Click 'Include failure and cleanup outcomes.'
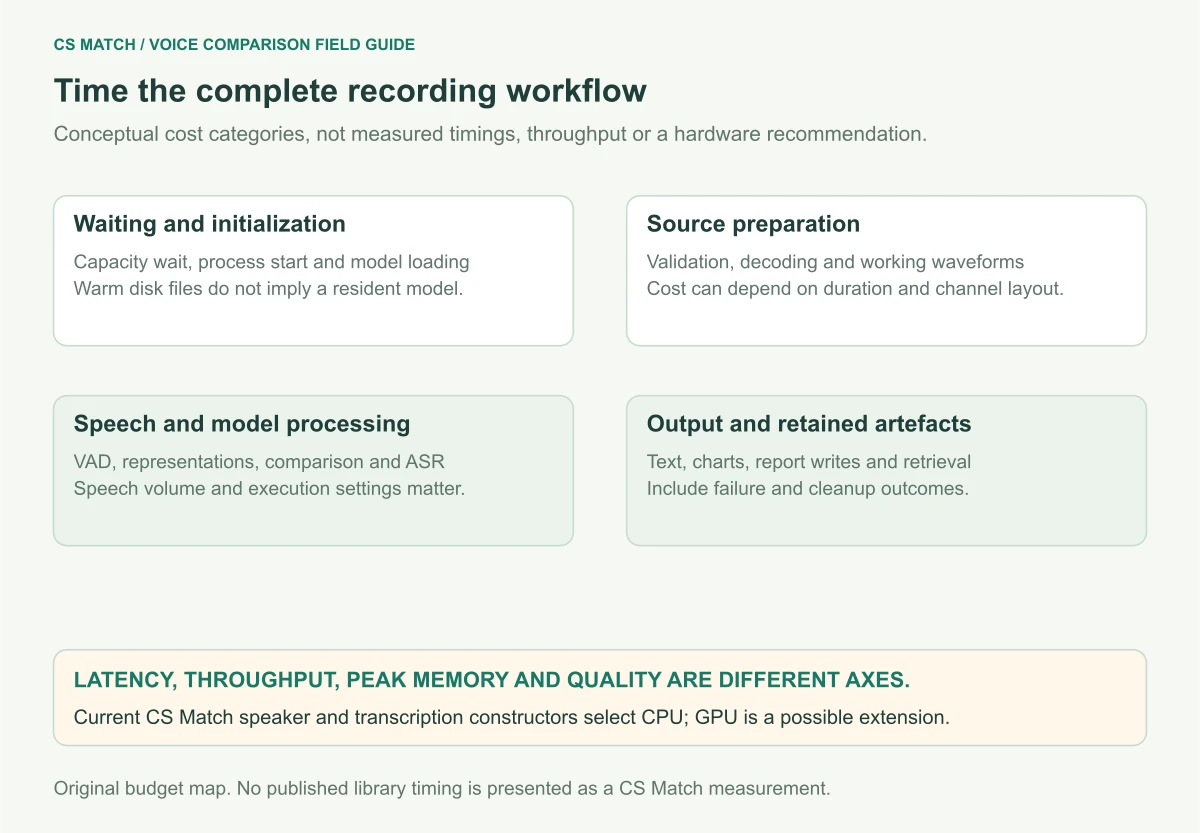Viewport: 1200px width, 833px height. (808, 488)
